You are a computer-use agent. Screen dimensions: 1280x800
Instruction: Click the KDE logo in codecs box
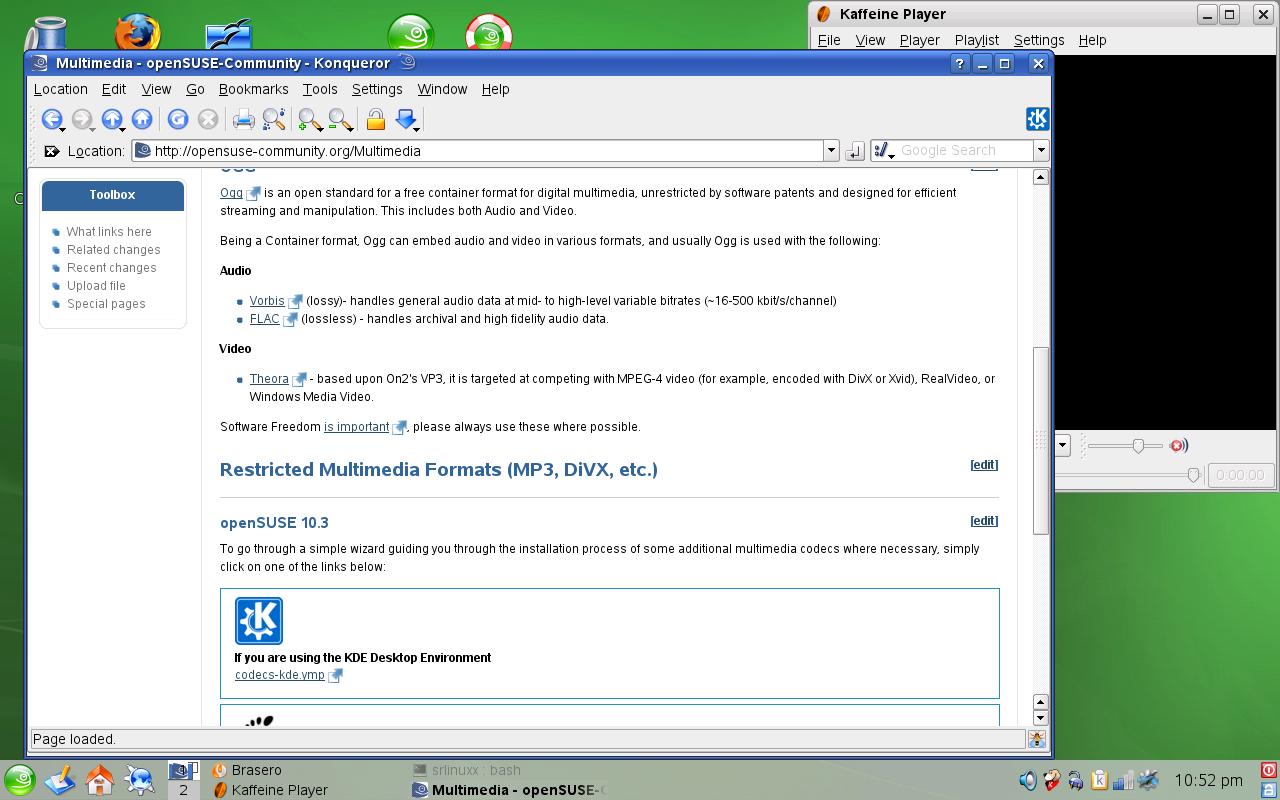259,621
